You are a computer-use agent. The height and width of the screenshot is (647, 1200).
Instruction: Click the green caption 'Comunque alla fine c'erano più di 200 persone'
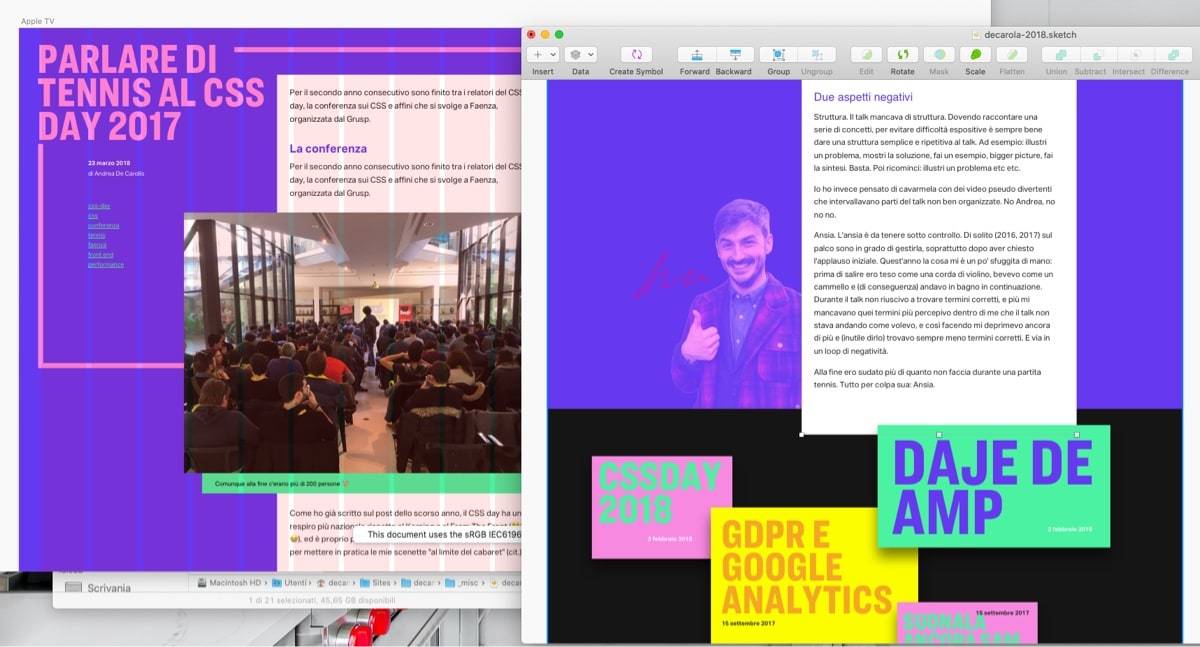tap(282, 484)
